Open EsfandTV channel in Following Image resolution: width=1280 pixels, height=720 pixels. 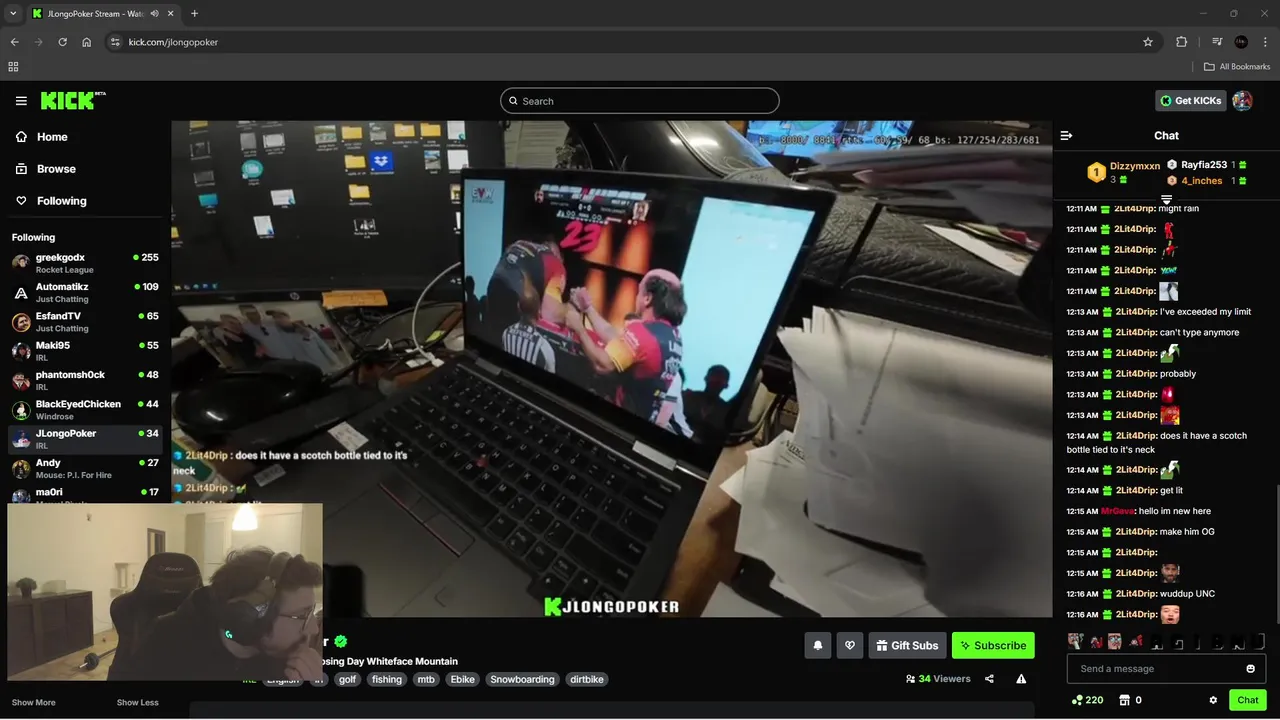point(85,322)
